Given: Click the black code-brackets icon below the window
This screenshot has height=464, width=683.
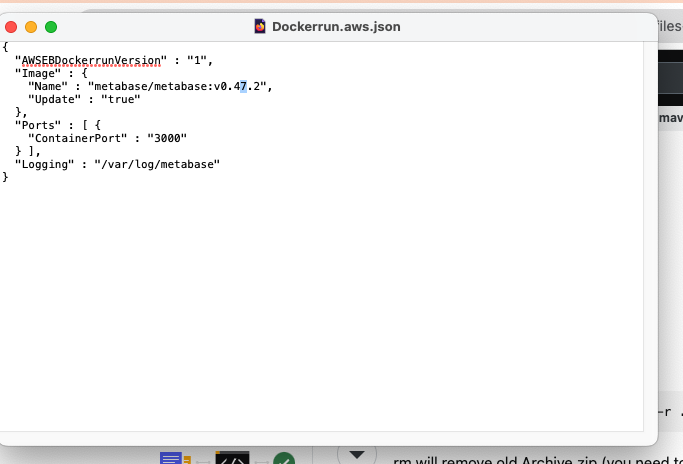Looking at the screenshot, I should click(x=232, y=457).
